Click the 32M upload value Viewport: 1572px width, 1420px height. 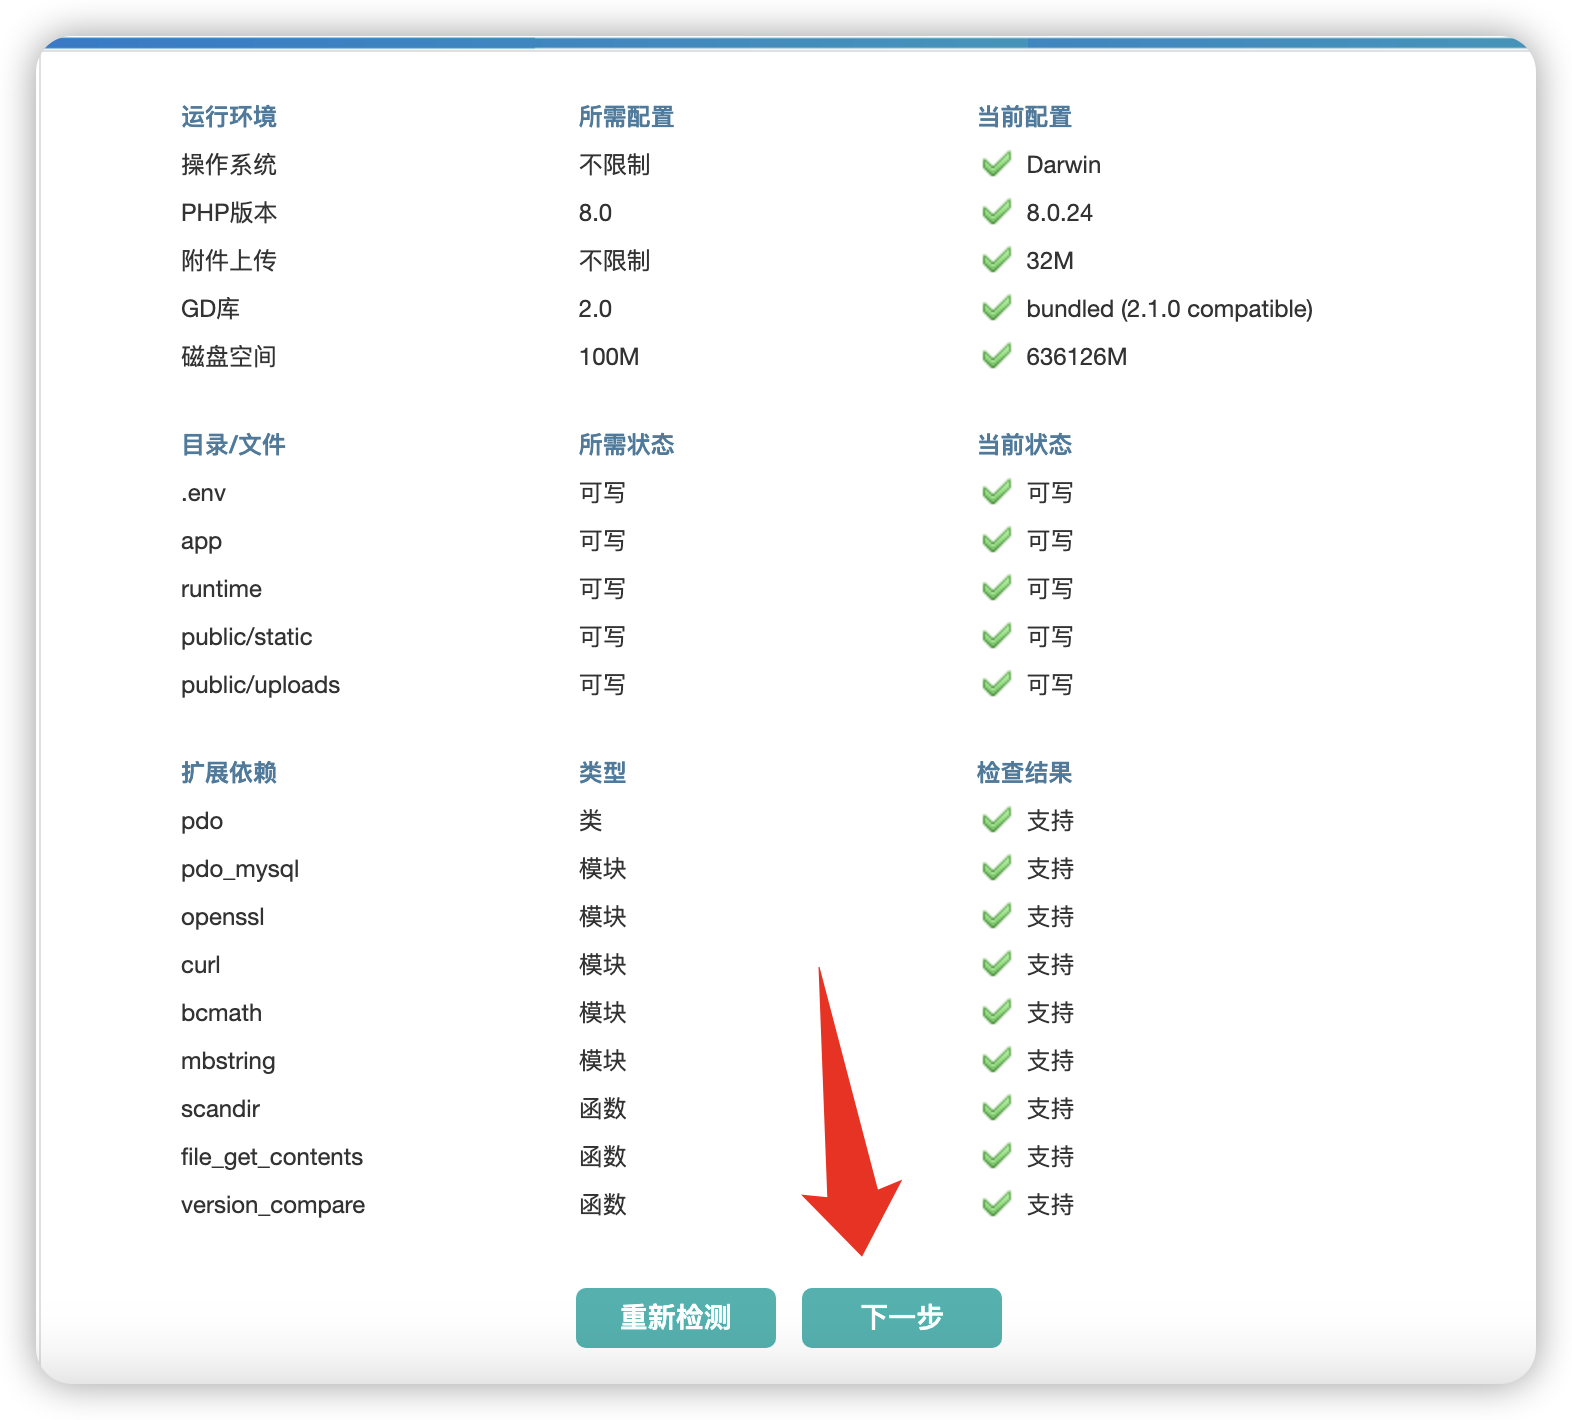pos(1050,261)
